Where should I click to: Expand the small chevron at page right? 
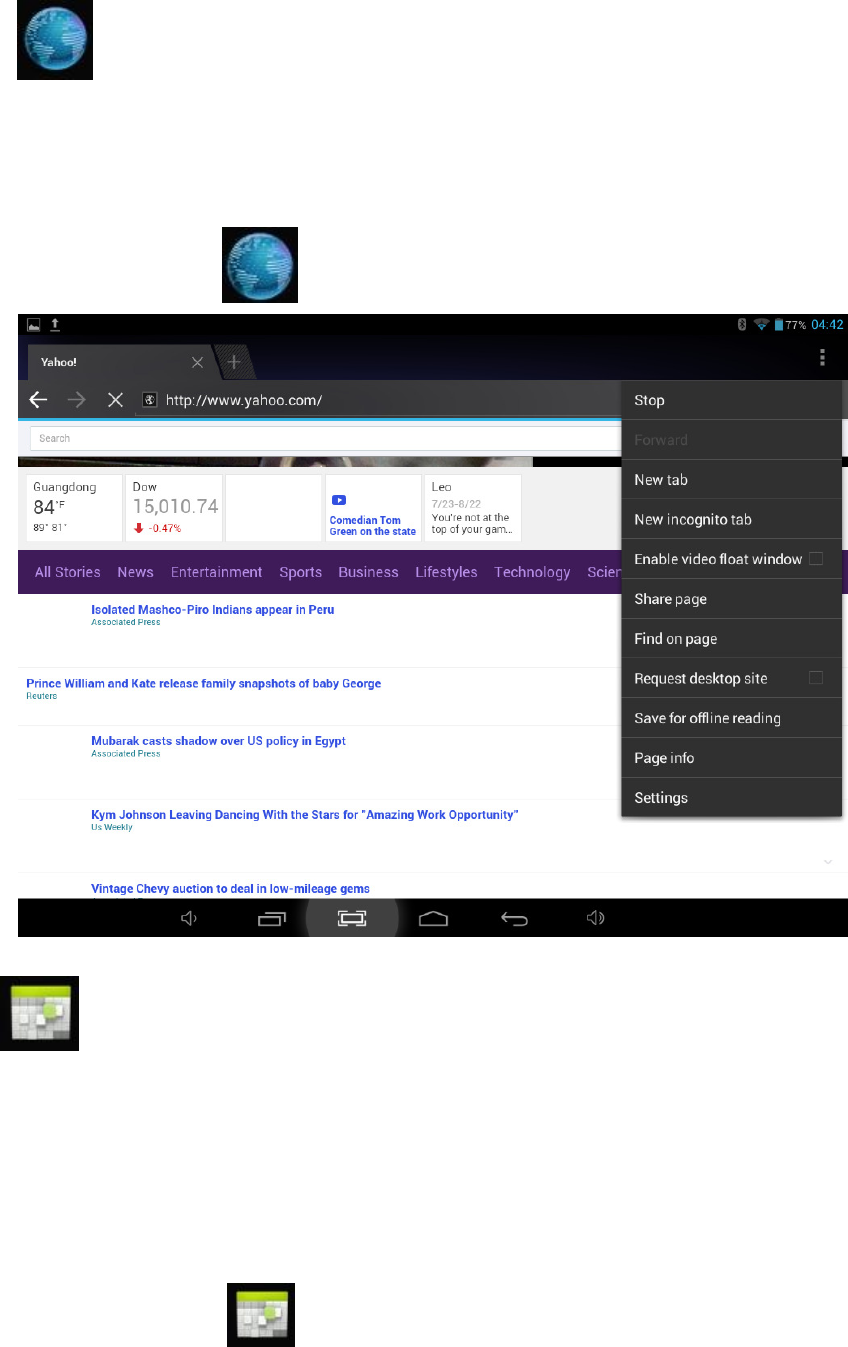coord(828,861)
